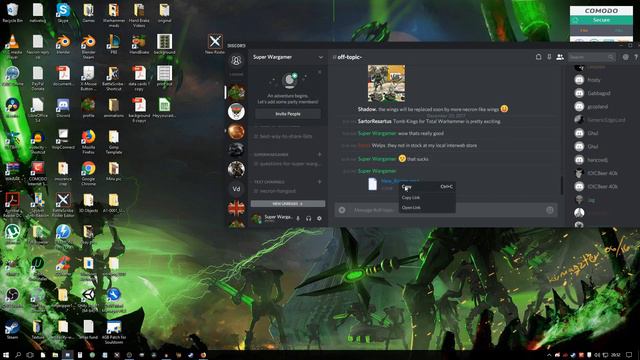Open Google Chrome desktop shortcut
Image resolution: width=640 pixels, height=360 pixels.
tap(88, 173)
